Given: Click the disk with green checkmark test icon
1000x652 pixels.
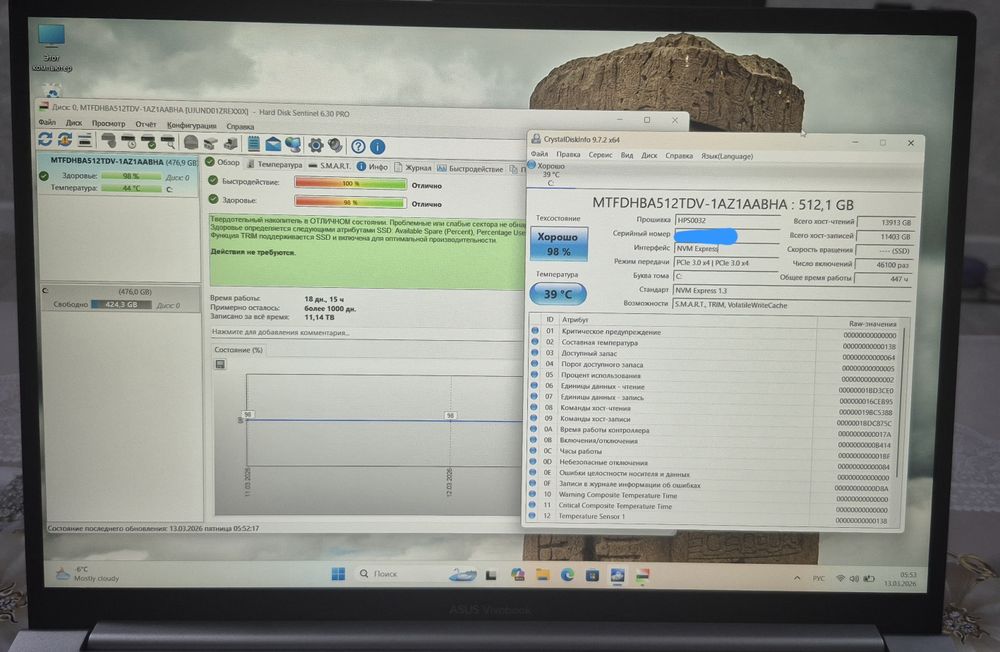Looking at the screenshot, I should click(x=148, y=142).
